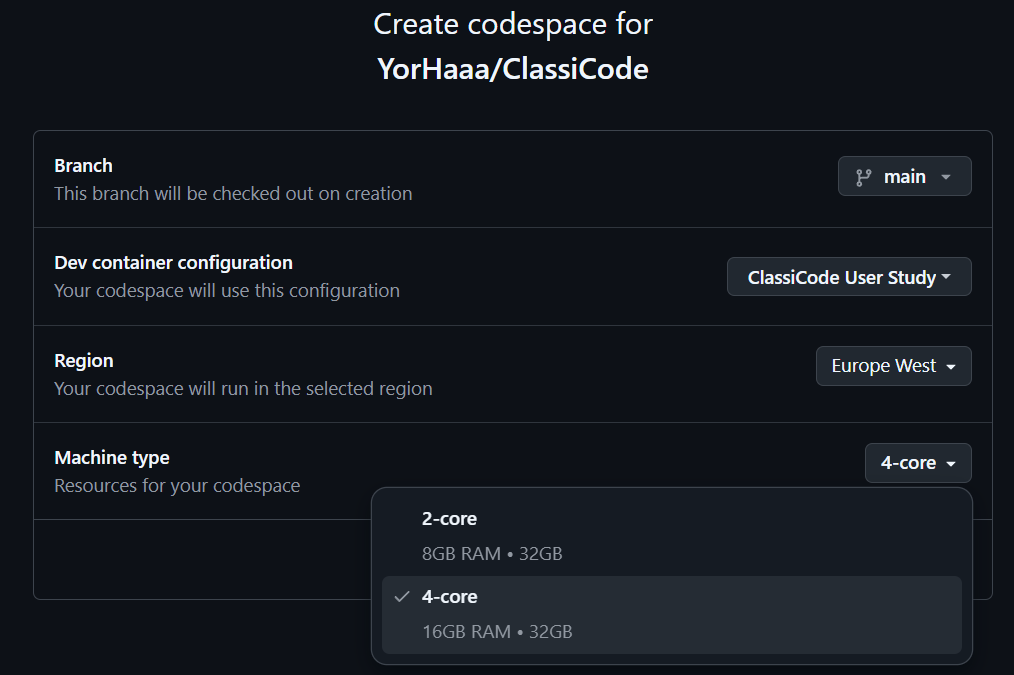Click the Branch setting label
This screenshot has width=1014, height=675.
point(83,166)
